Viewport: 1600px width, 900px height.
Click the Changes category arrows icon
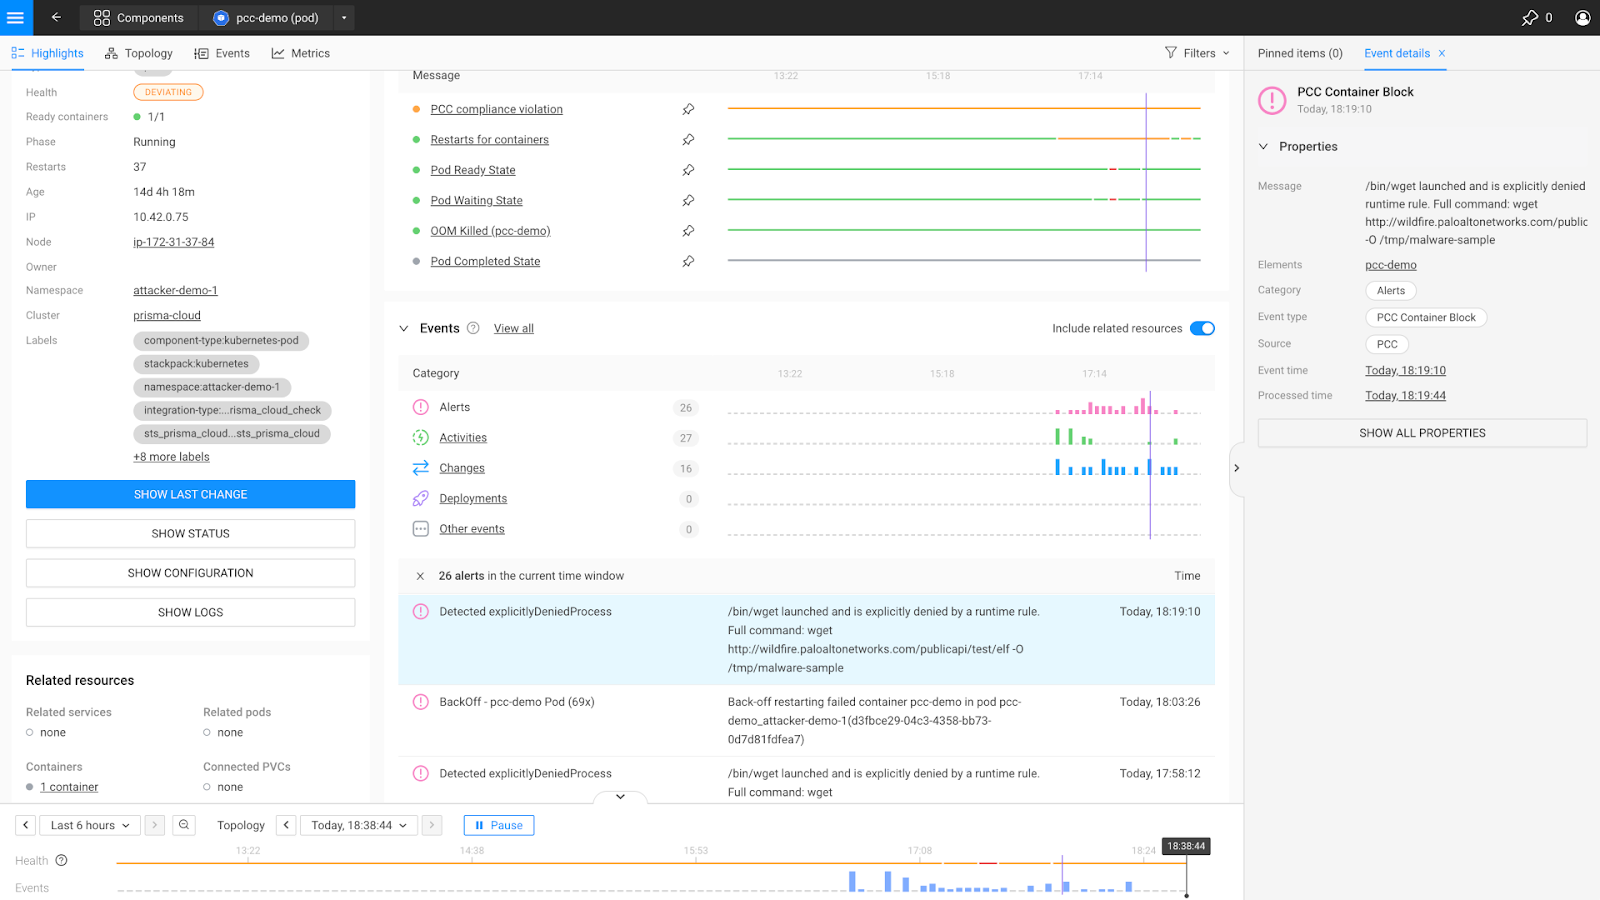[x=420, y=468]
